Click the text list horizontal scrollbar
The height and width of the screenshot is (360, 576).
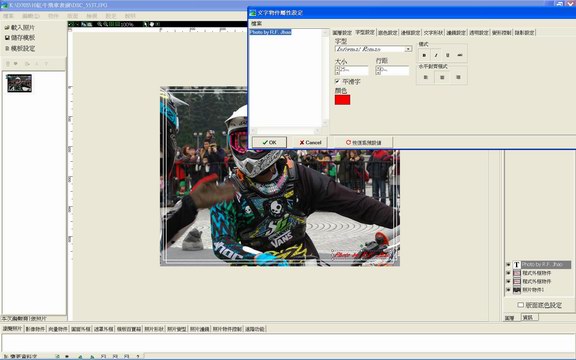point(285,130)
